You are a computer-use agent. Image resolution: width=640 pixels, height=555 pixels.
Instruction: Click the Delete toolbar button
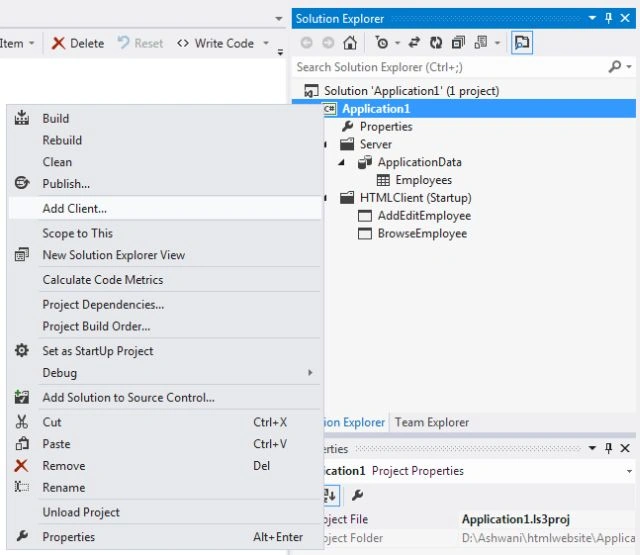pos(78,43)
